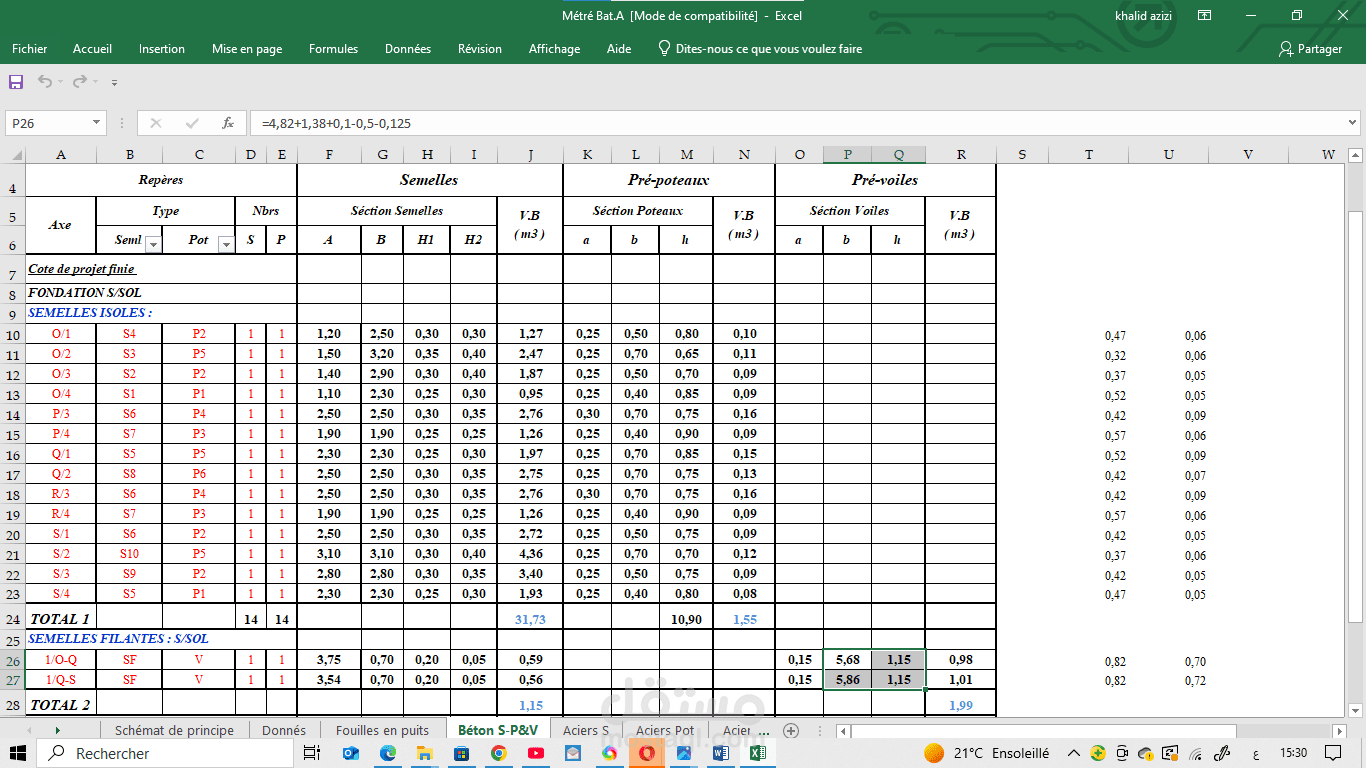Open YouTube icon in the taskbar

click(536, 753)
